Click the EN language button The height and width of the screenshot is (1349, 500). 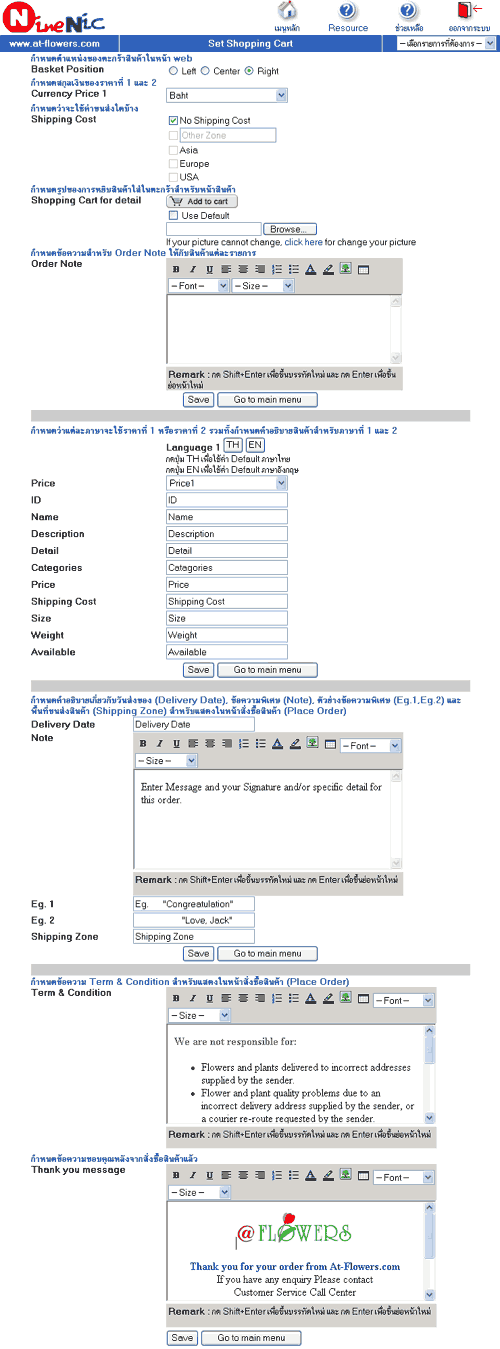click(255, 445)
